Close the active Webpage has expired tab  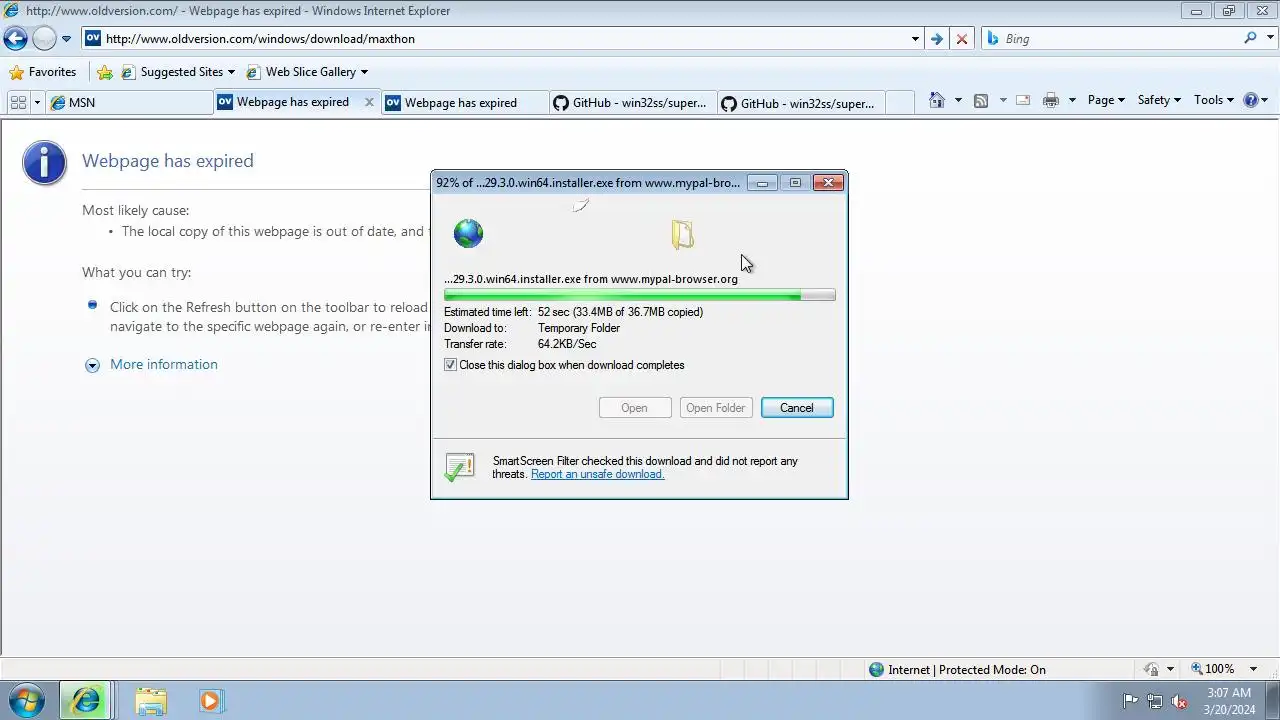tap(369, 102)
